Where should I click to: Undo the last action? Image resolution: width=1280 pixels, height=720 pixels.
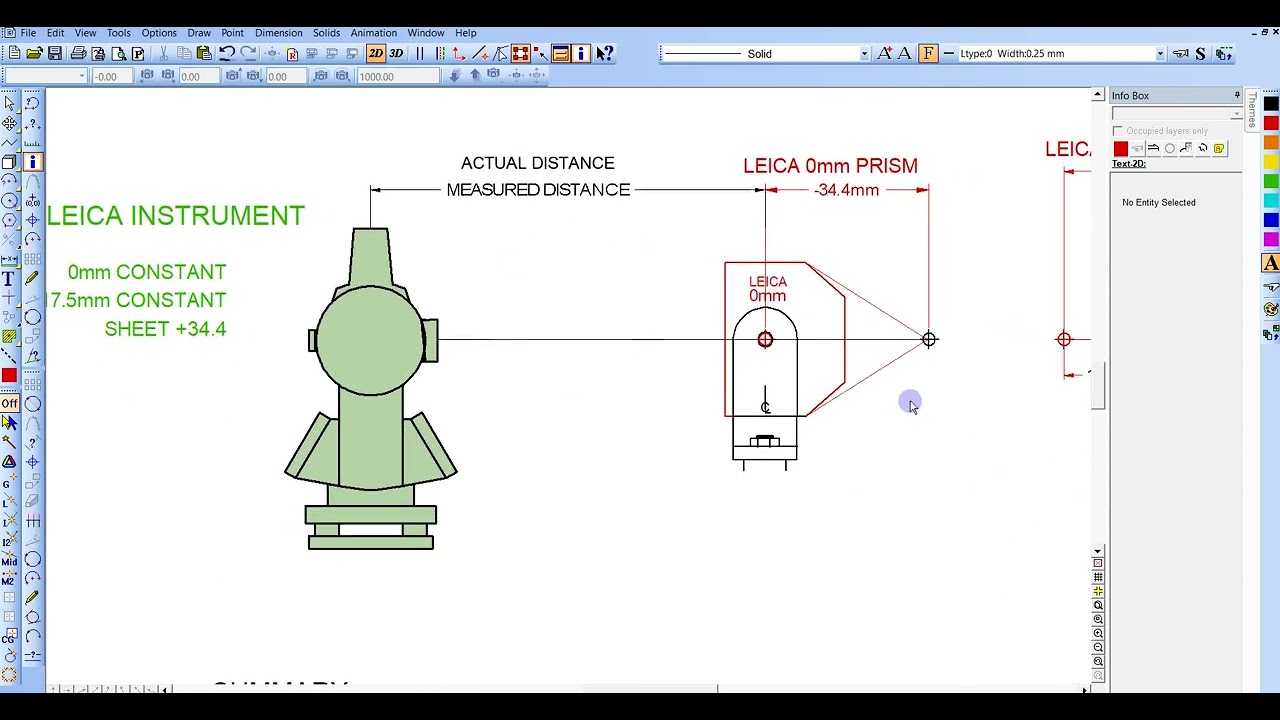click(x=227, y=53)
